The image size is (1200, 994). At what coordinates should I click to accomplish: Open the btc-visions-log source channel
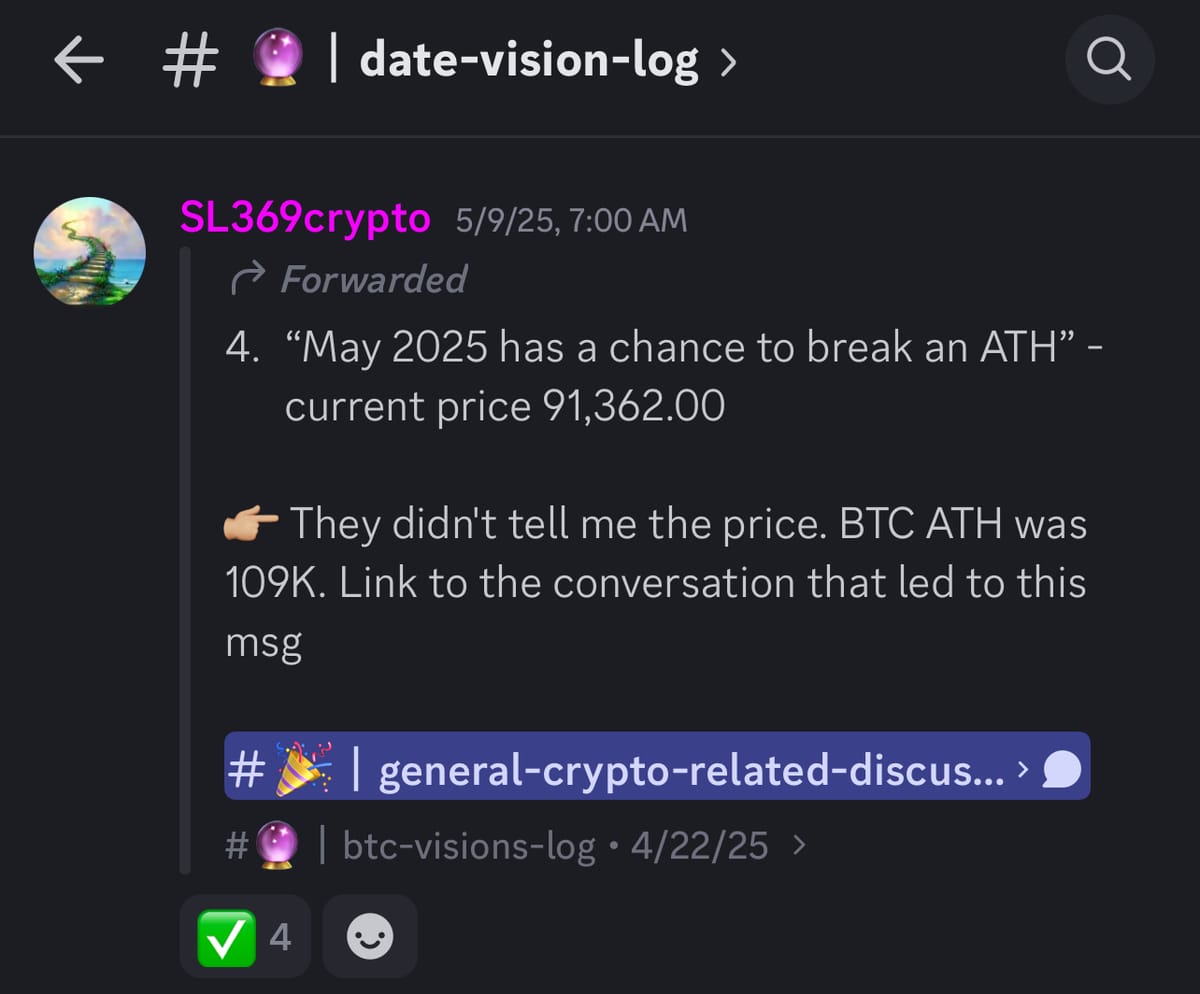[469, 847]
